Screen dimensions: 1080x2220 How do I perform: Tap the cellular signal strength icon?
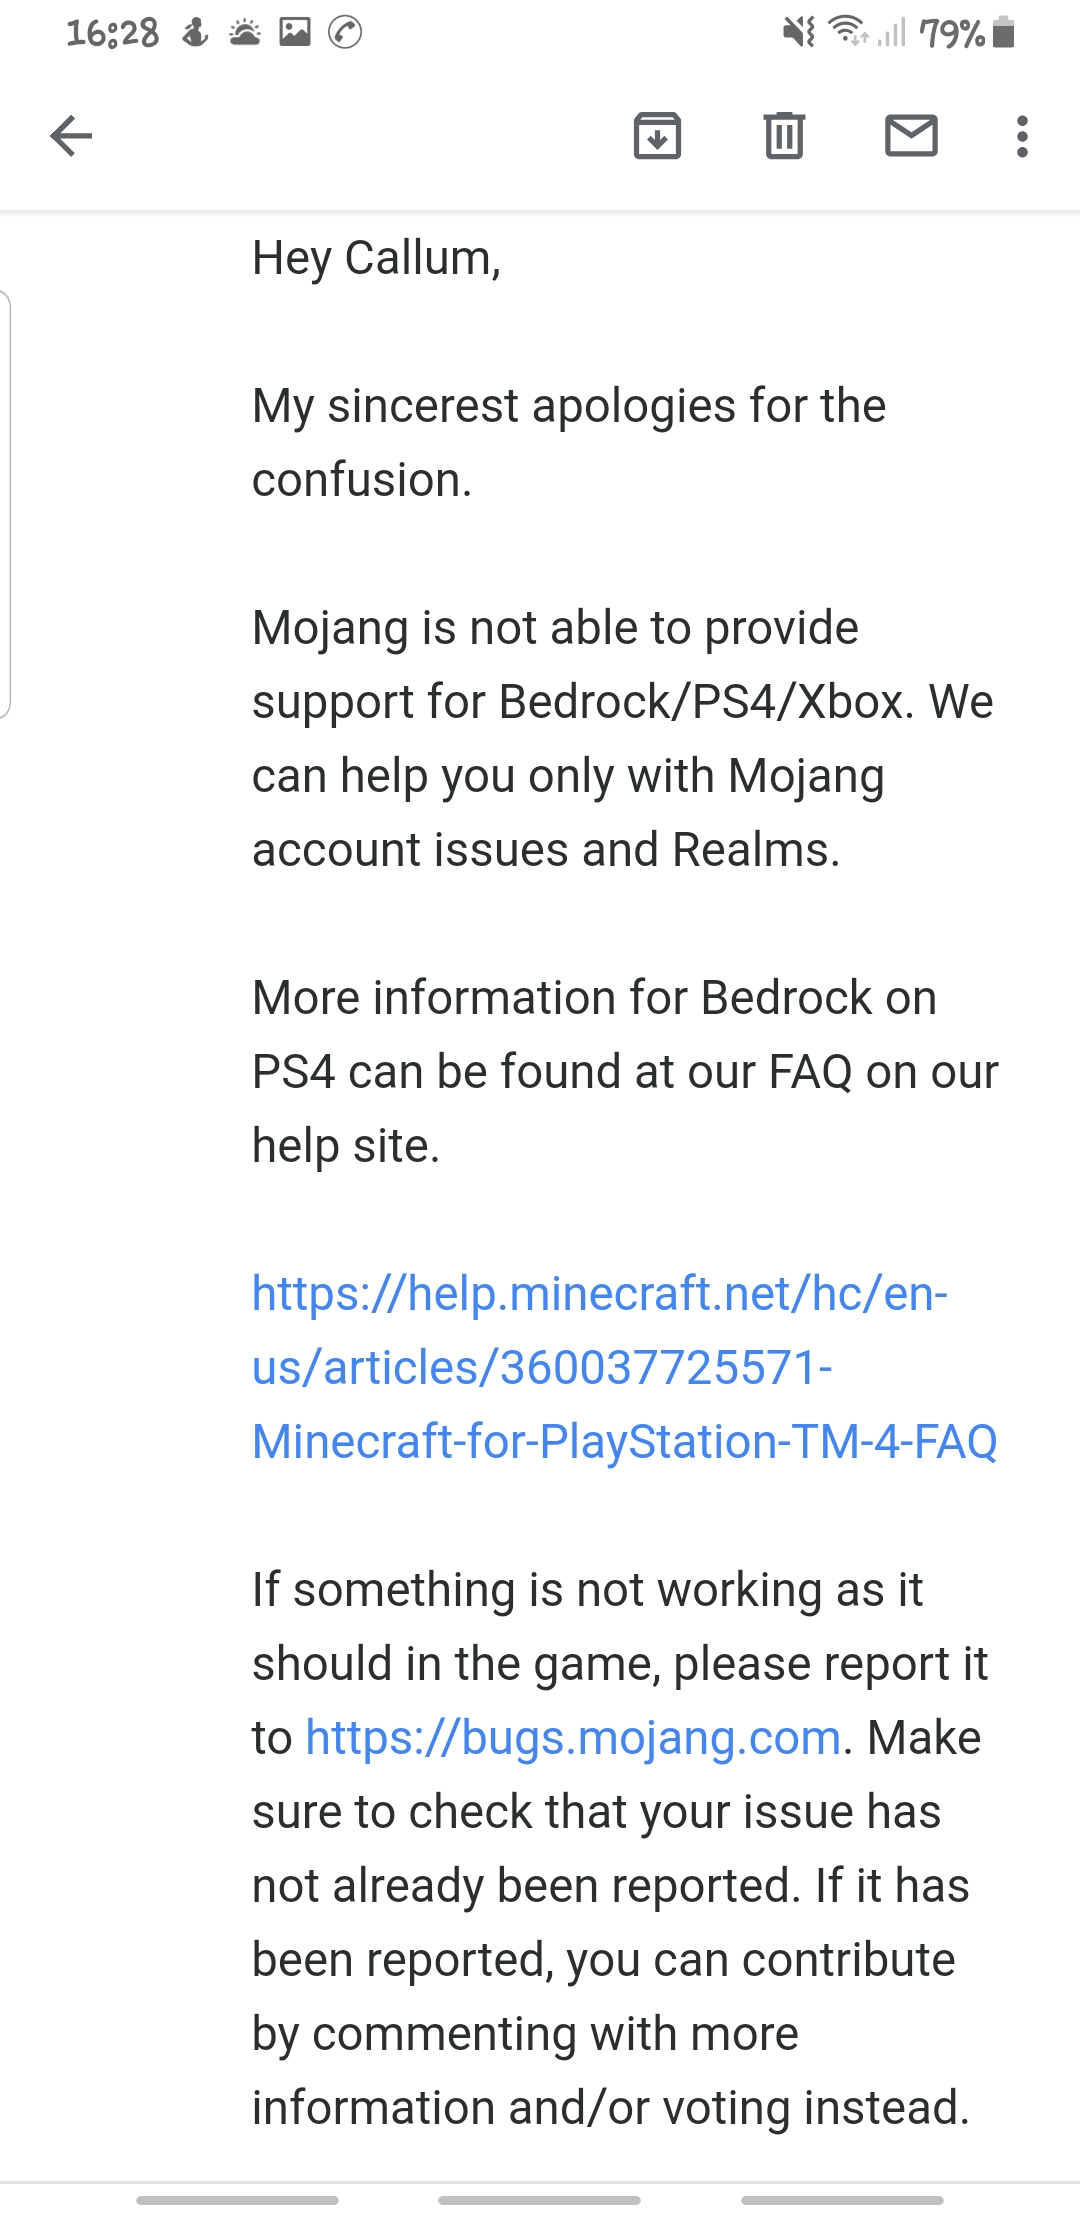892,33
